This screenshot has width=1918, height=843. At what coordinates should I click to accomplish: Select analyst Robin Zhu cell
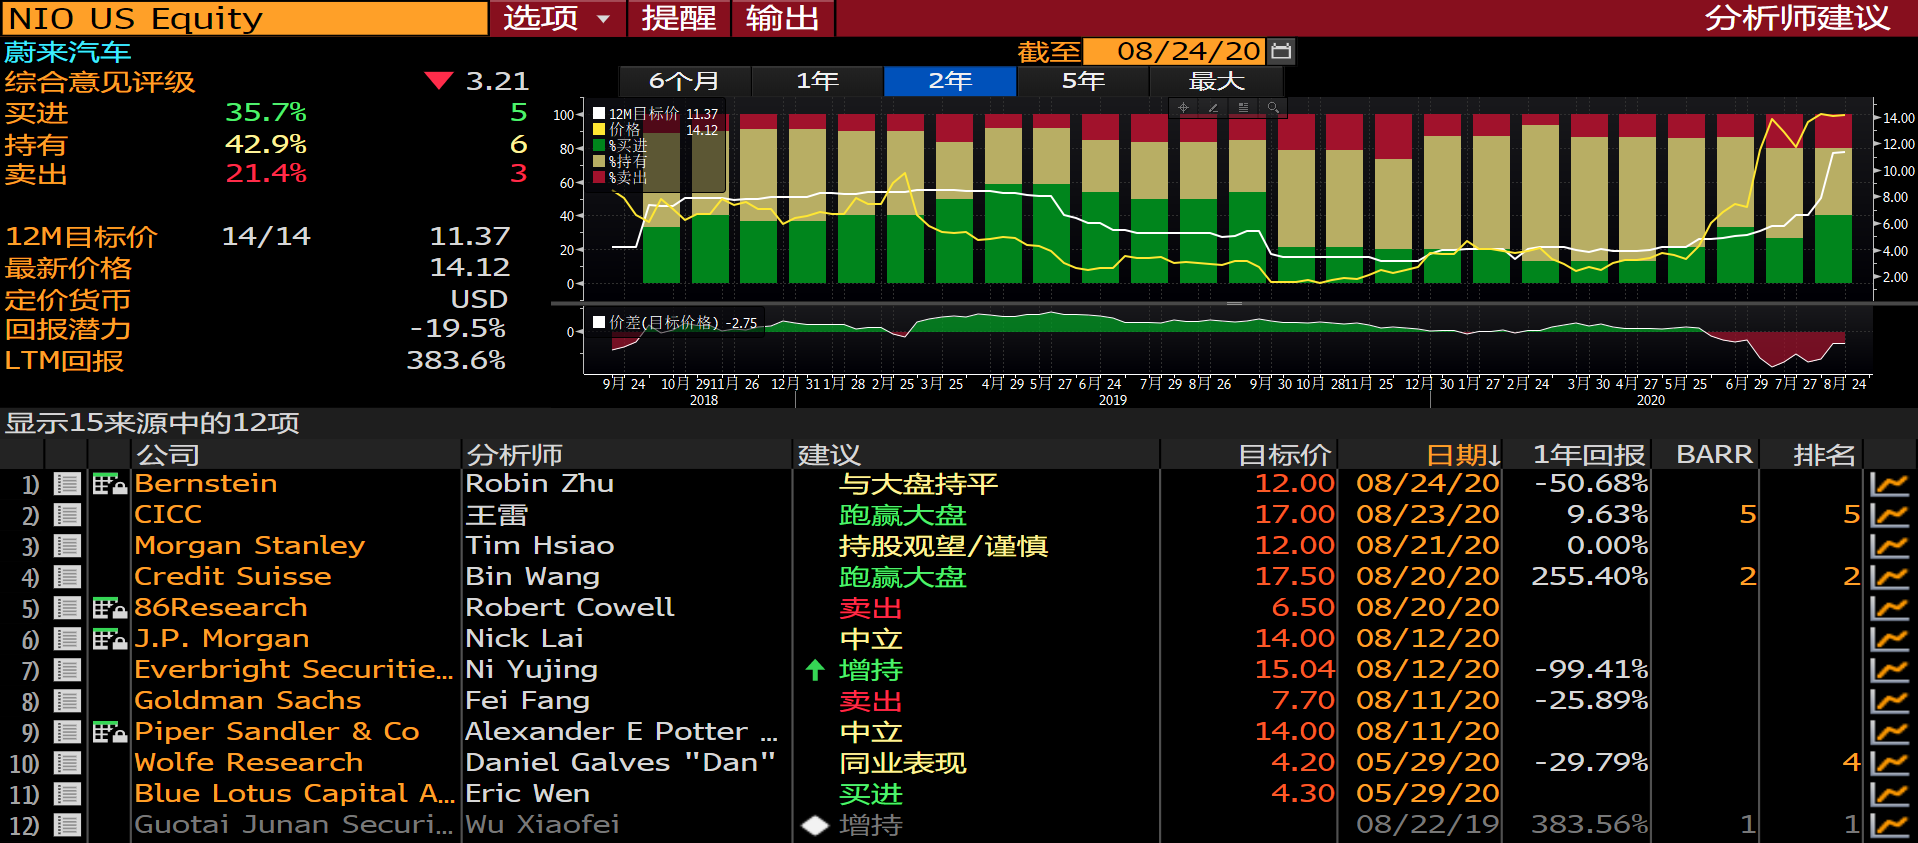tap(540, 484)
